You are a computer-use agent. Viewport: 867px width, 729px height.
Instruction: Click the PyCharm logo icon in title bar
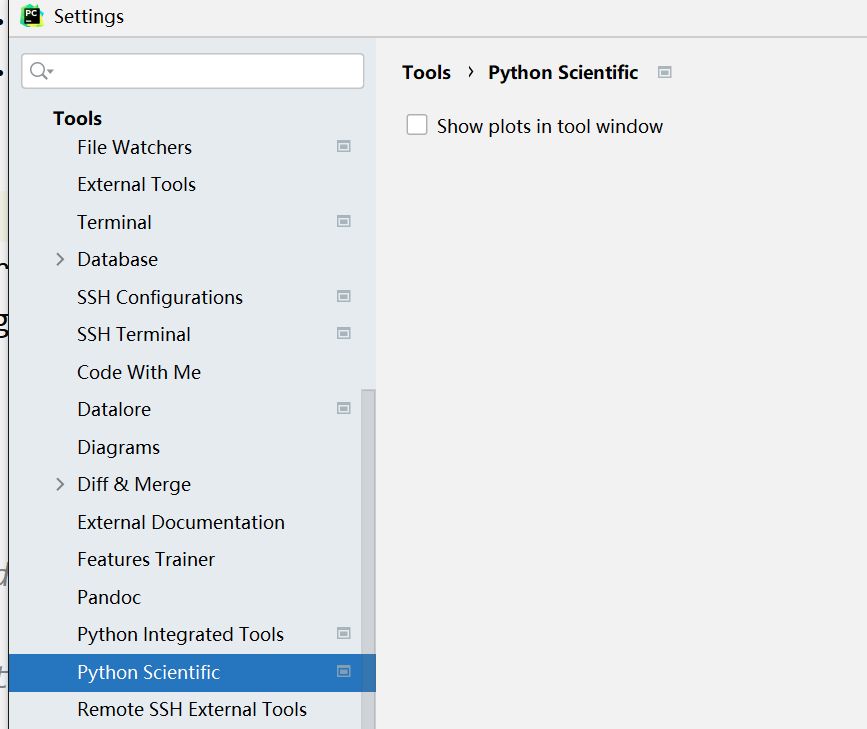tap(32, 16)
